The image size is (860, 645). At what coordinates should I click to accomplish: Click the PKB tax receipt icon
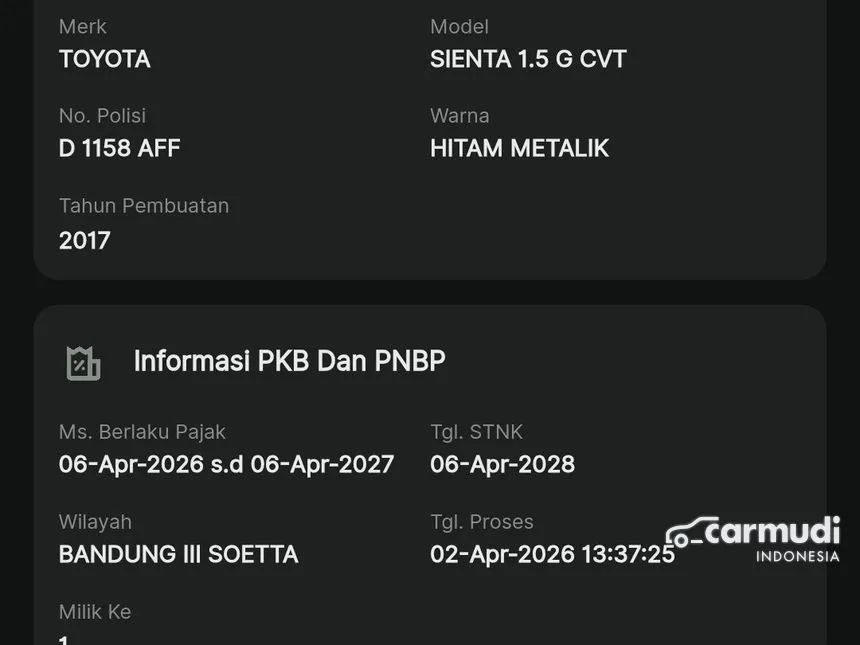[83, 362]
